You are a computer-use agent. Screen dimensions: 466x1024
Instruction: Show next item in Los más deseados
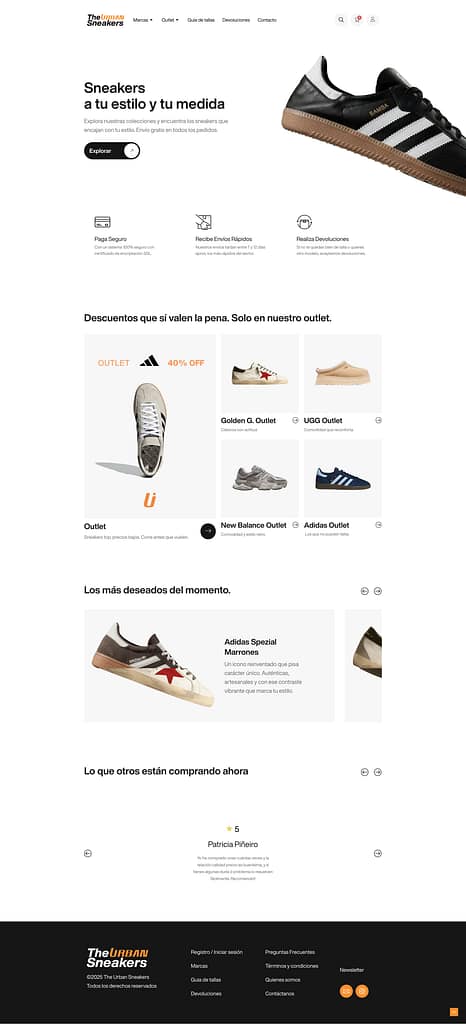click(x=378, y=591)
